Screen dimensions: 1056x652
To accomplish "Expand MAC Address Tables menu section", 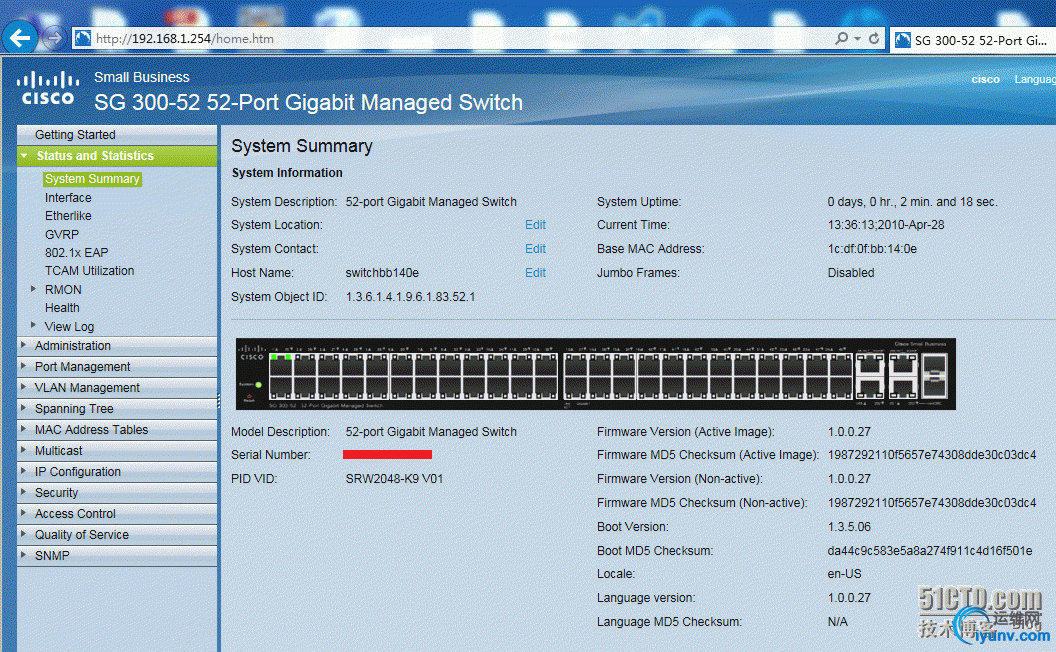I will click(x=117, y=429).
